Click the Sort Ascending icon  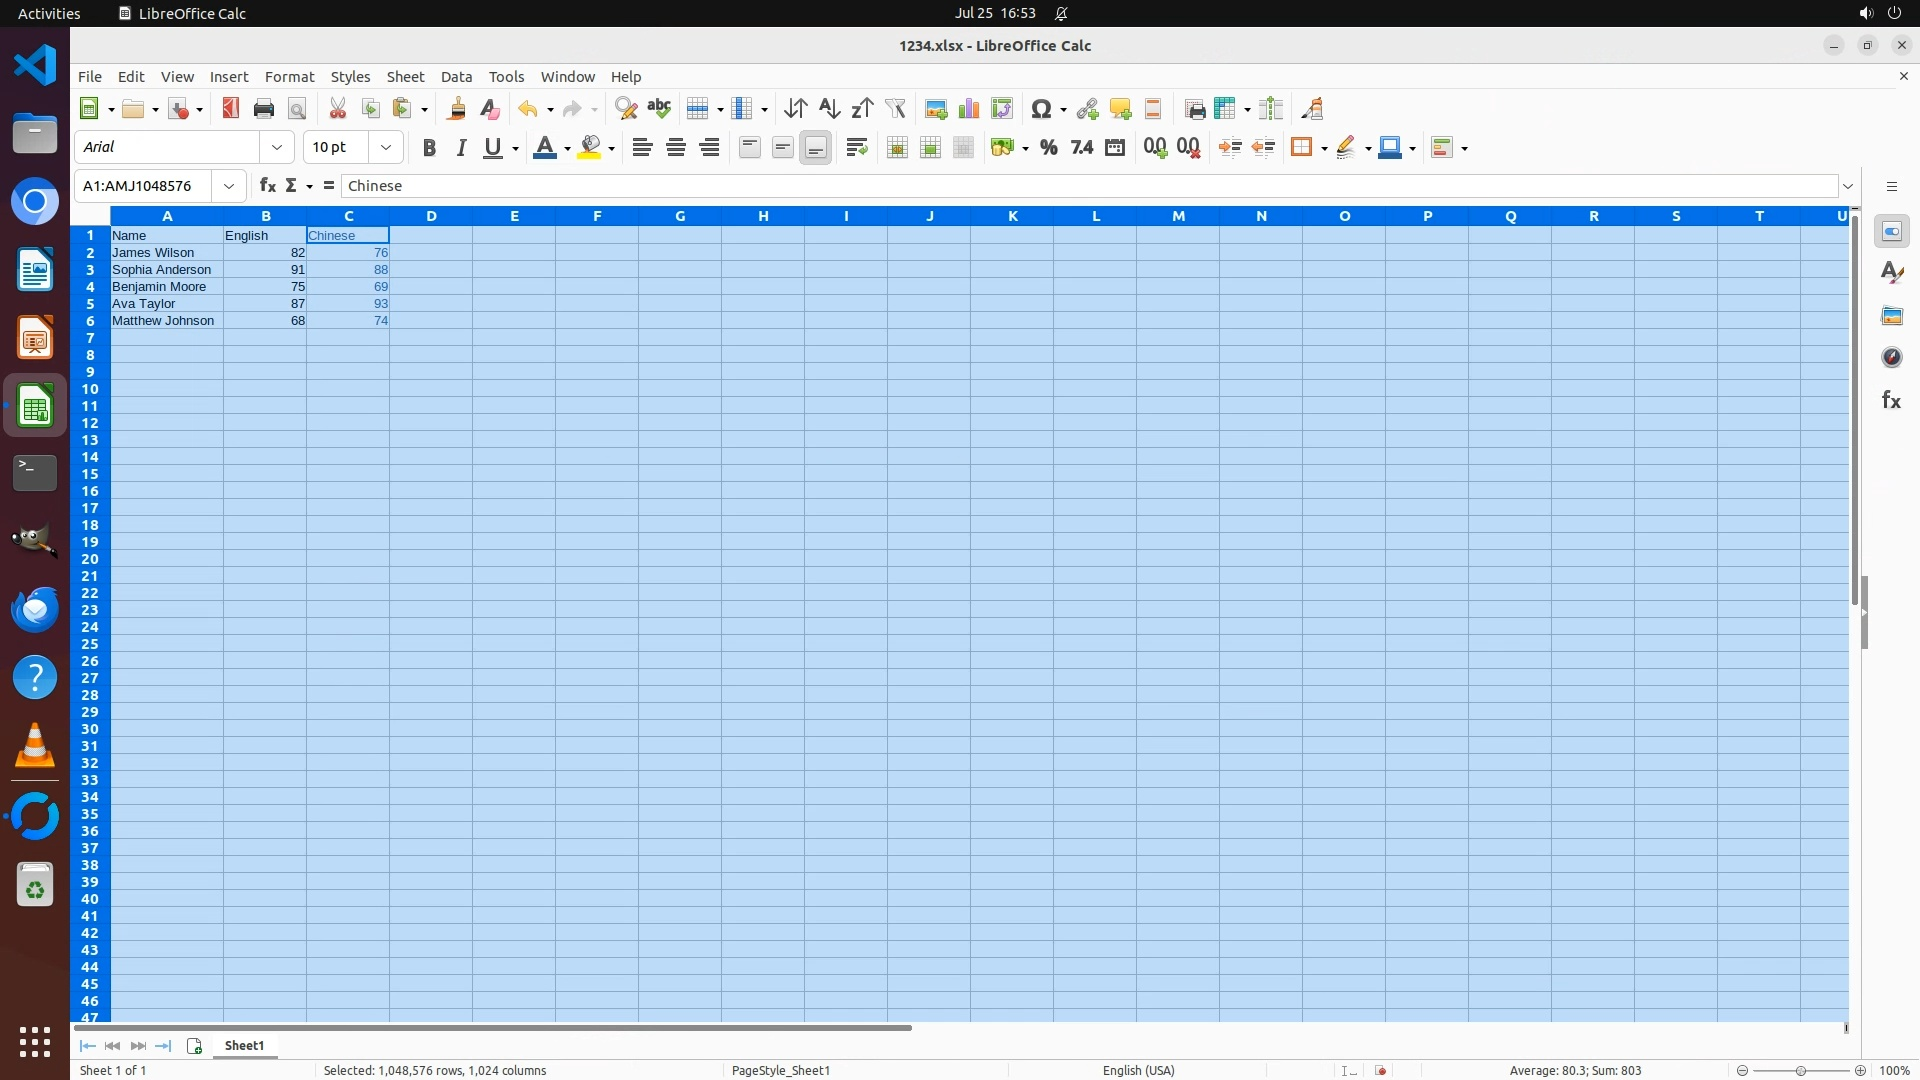click(829, 109)
